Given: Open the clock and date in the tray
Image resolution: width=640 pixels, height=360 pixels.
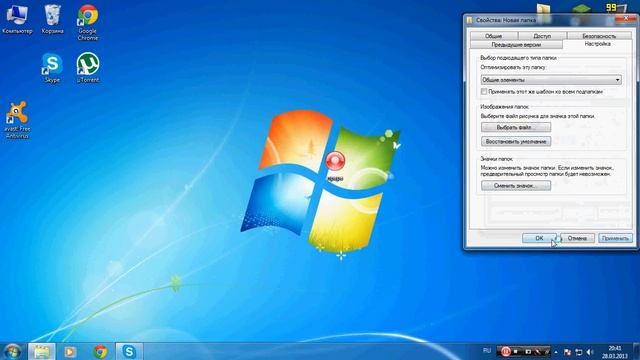Looking at the screenshot, I should click(615, 352).
